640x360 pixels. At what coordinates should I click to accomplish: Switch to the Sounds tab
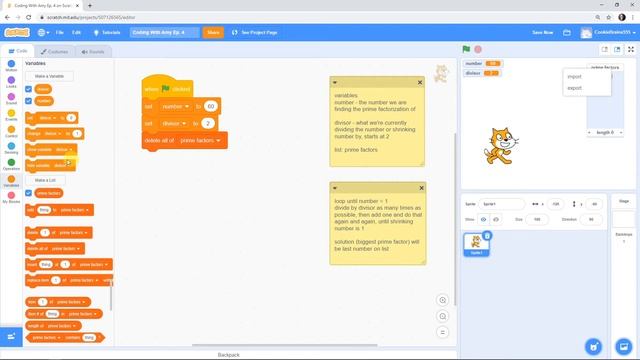pos(93,51)
